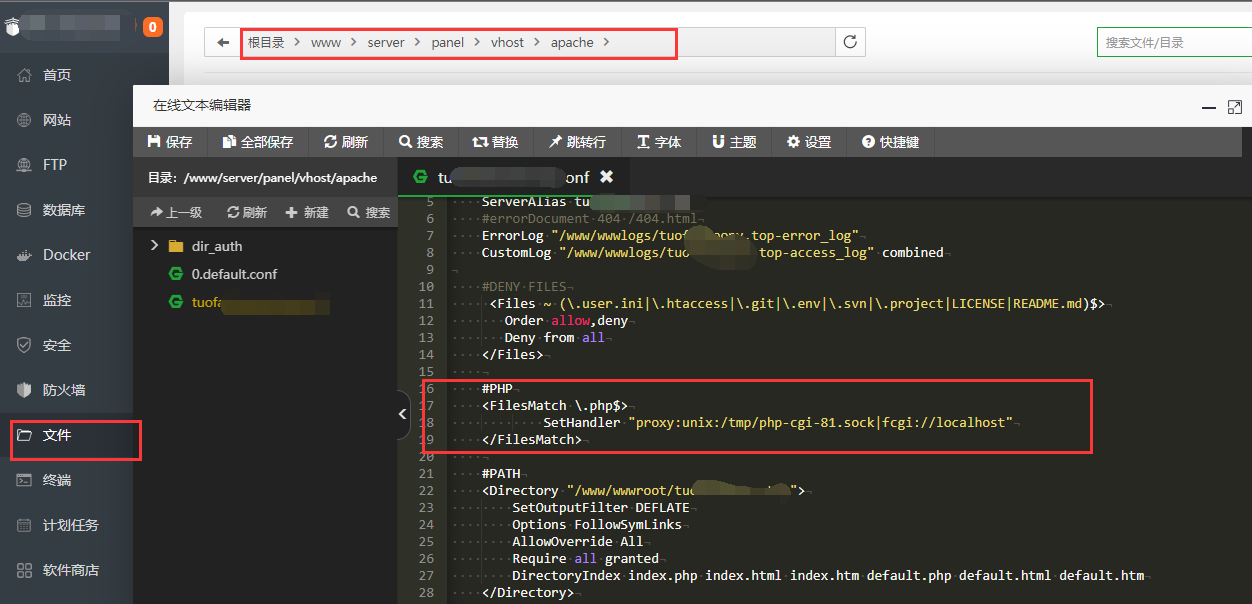The height and width of the screenshot is (604, 1252).
Task: Close the open conf file tab
Action: [606, 177]
